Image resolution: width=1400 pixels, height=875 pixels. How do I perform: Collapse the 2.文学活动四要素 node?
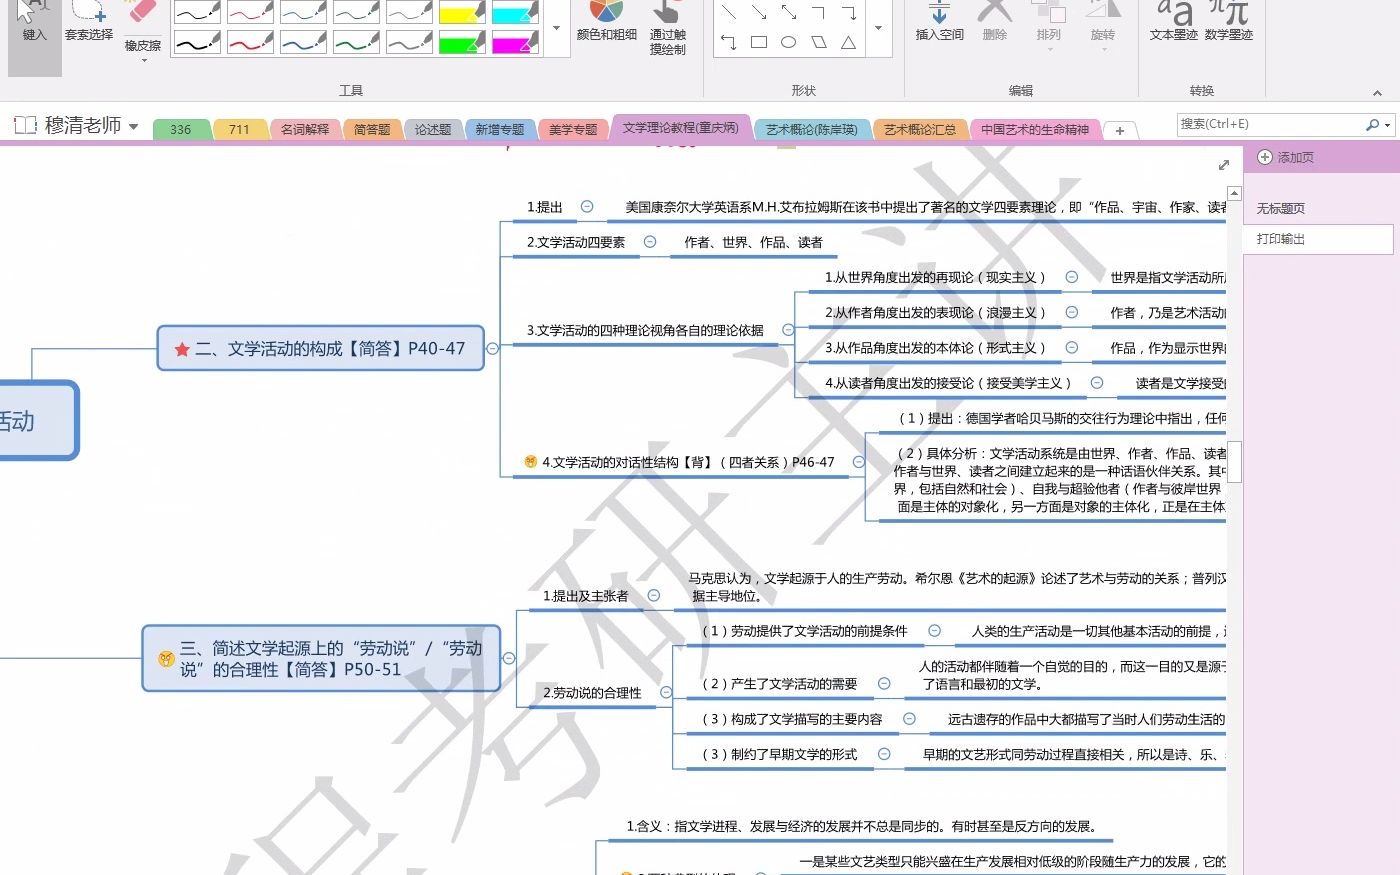650,242
